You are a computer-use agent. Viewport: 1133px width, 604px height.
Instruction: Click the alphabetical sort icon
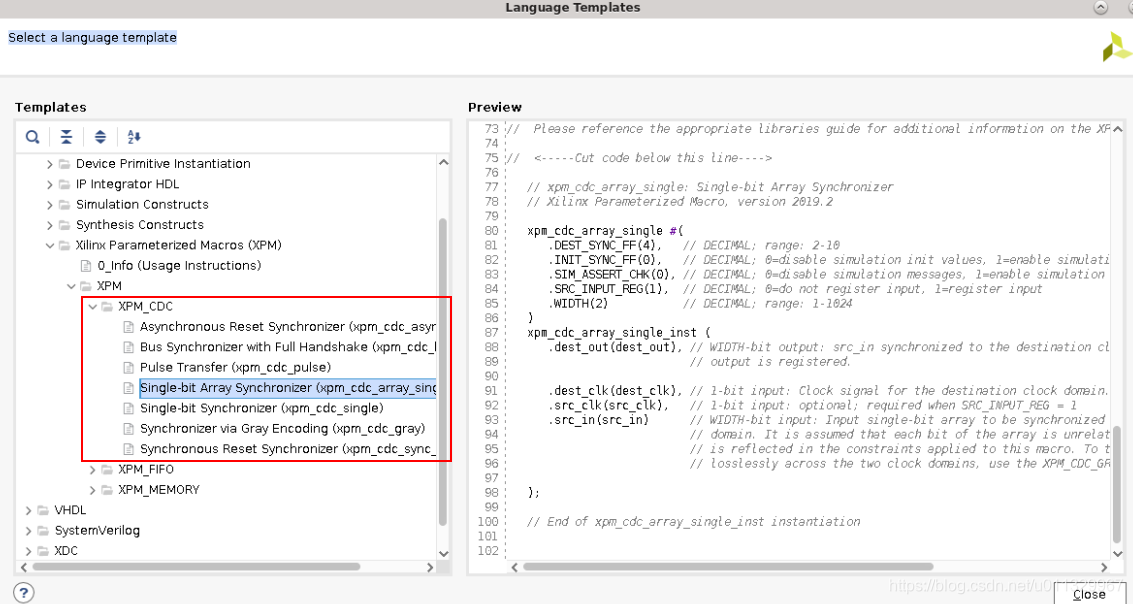coord(133,136)
